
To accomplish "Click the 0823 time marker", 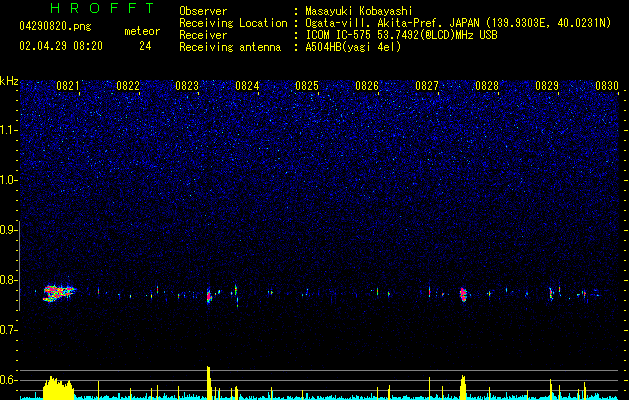I will (x=187, y=86).
